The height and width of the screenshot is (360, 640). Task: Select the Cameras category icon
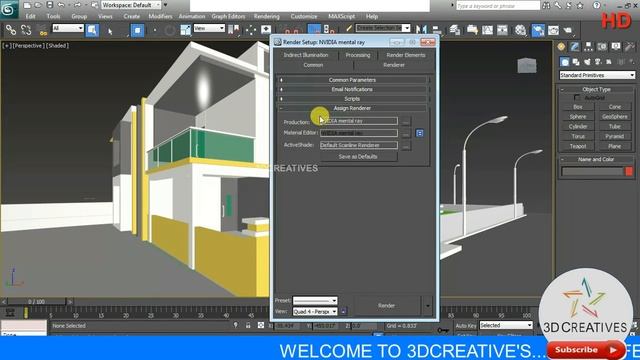point(598,62)
